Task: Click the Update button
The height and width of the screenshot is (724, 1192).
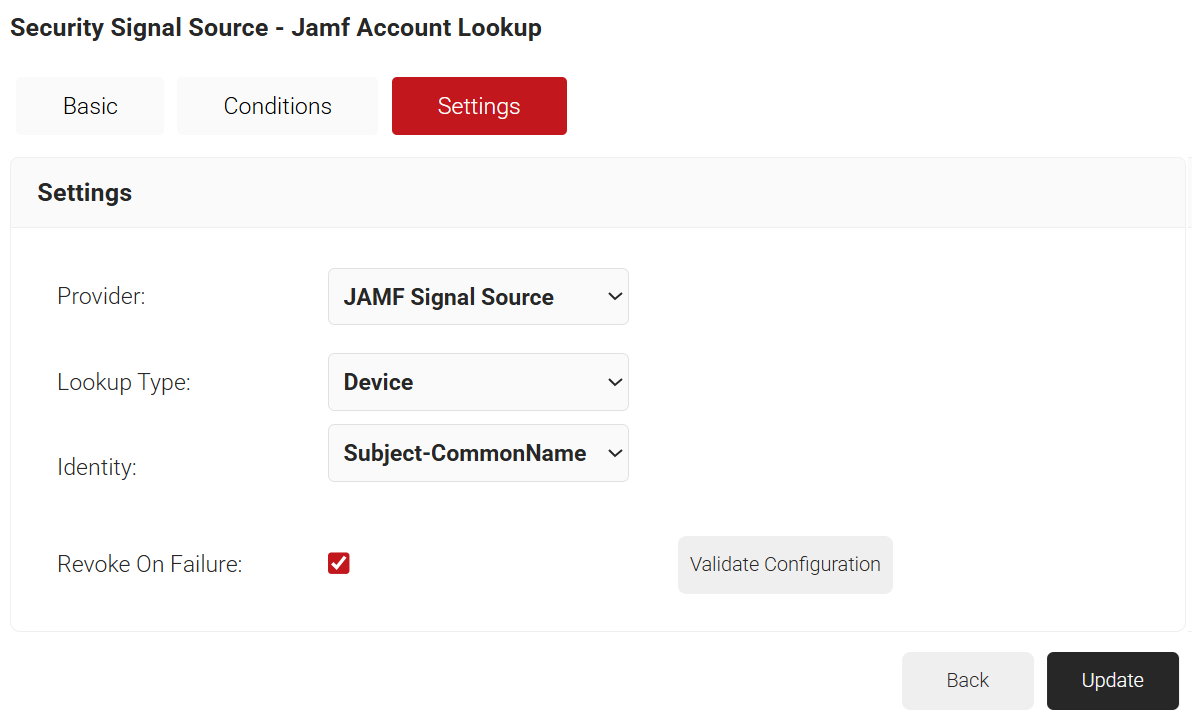Action: click(x=1112, y=681)
